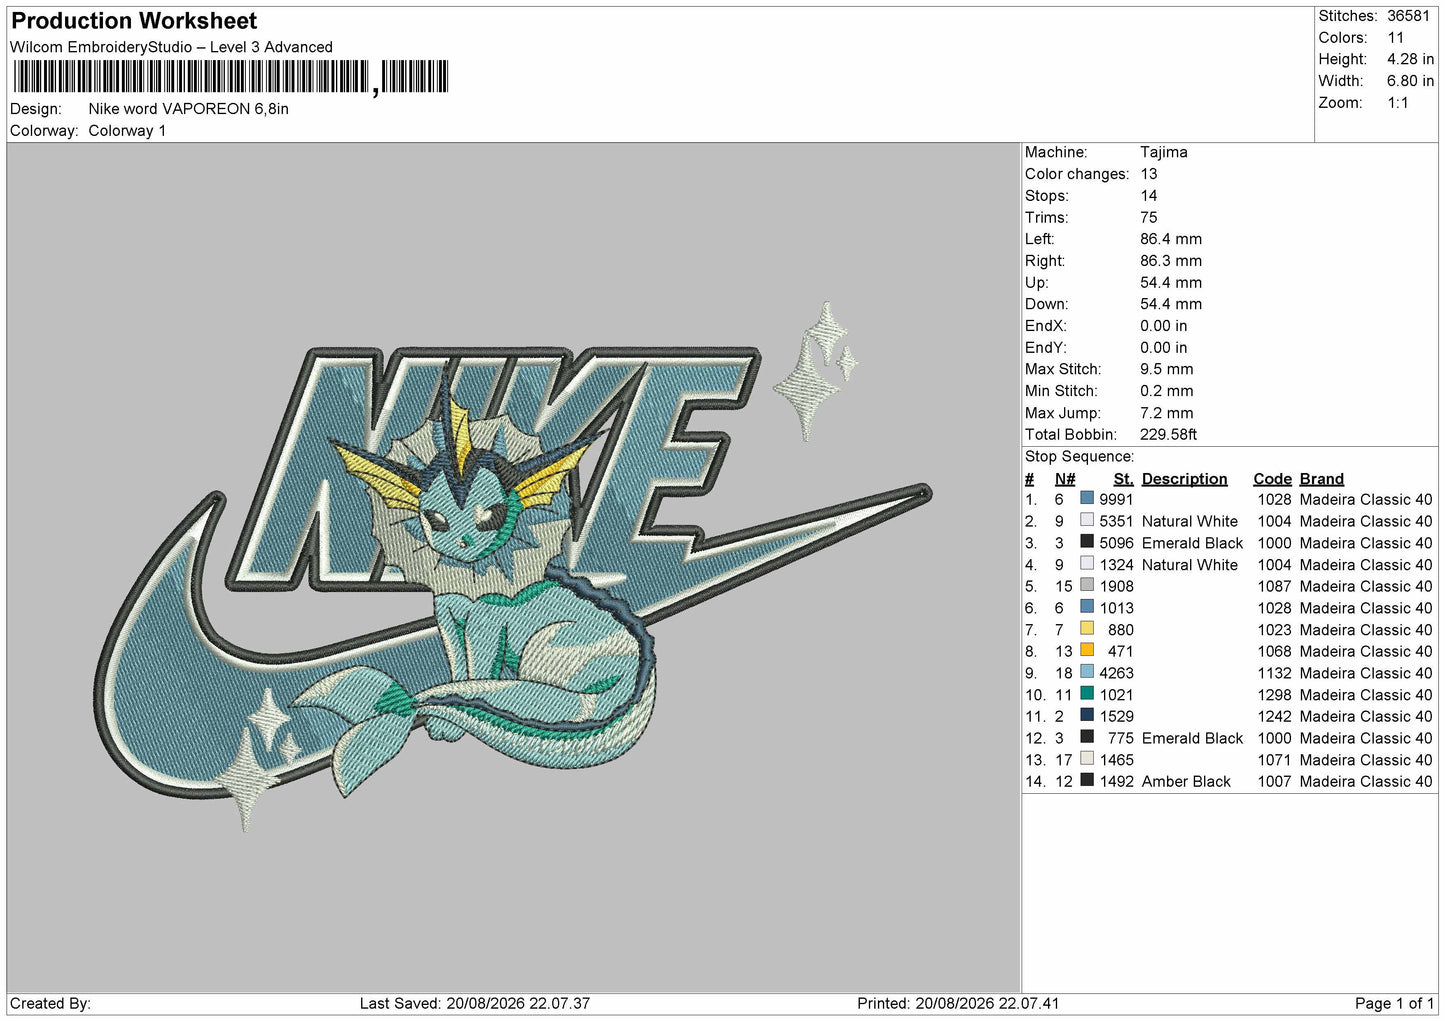The width and height of the screenshot is (1445, 1021).
Task: Click 'Madeira Classic 40' in stop row 7
Action: pyautogui.click(x=1366, y=630)
